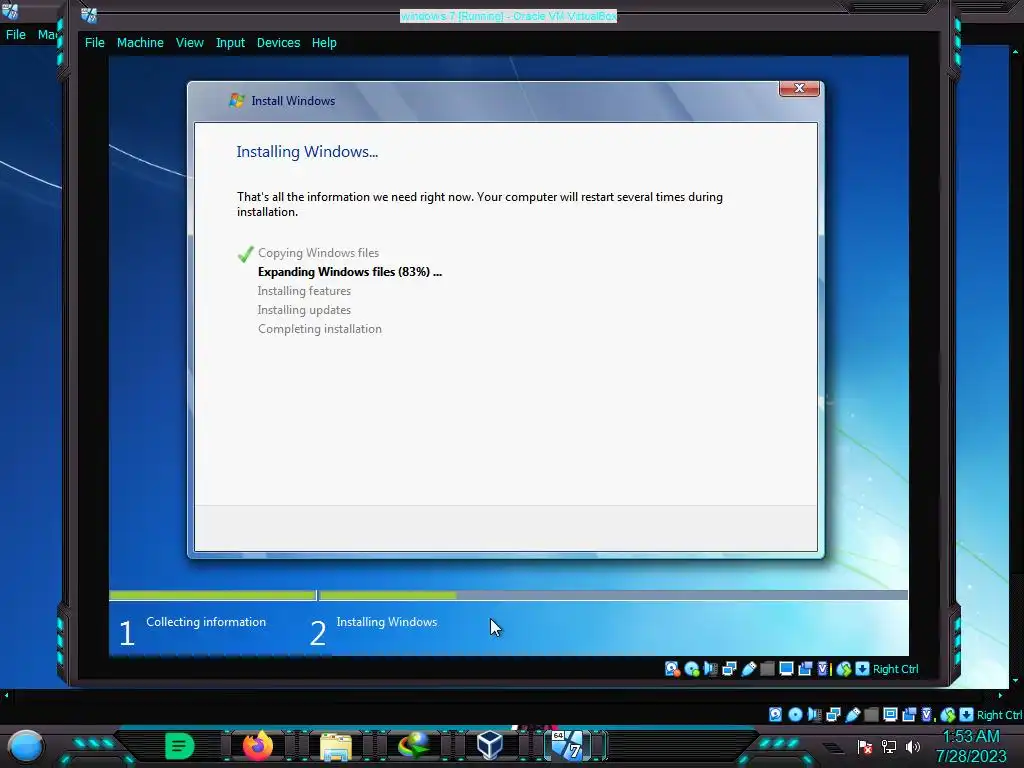This screenshot has width=1024, height=768.
Task: Open the Devices menu
Action: point(278,42)
